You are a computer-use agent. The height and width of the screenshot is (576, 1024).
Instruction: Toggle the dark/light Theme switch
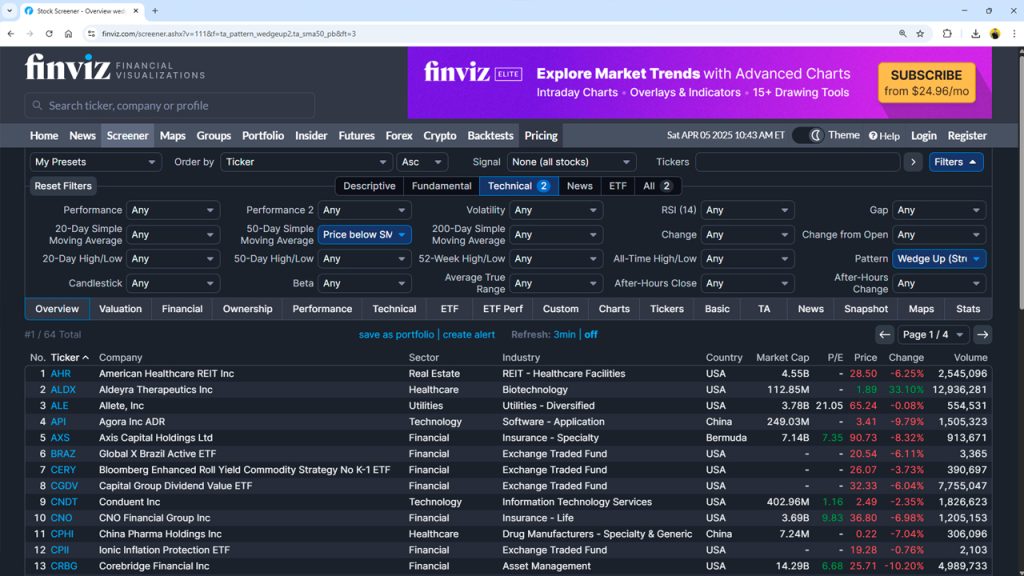pos(808,135)
